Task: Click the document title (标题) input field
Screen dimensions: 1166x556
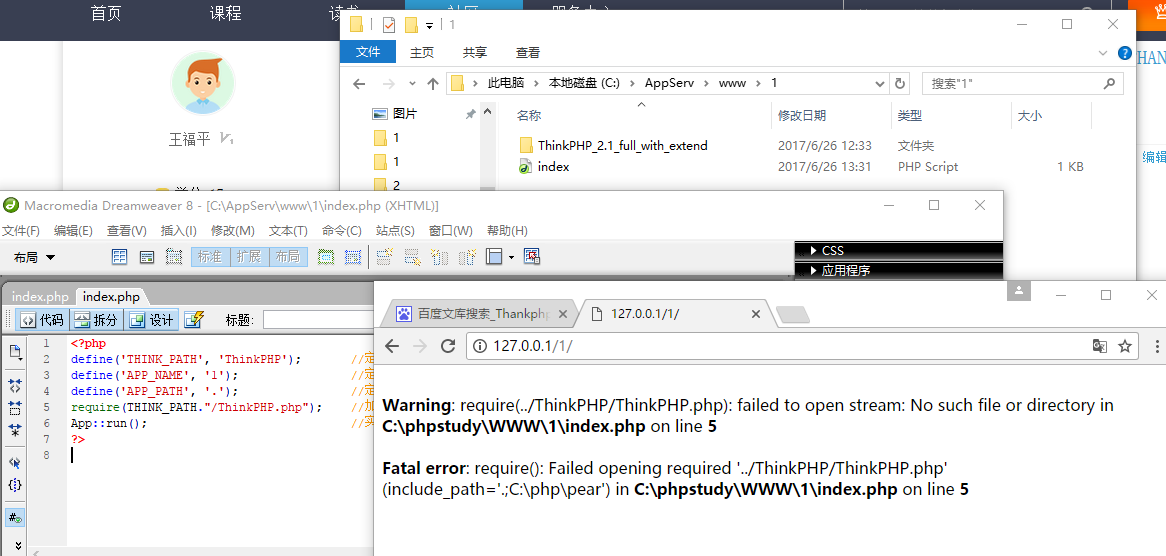Action: click(x=318, y=320)
